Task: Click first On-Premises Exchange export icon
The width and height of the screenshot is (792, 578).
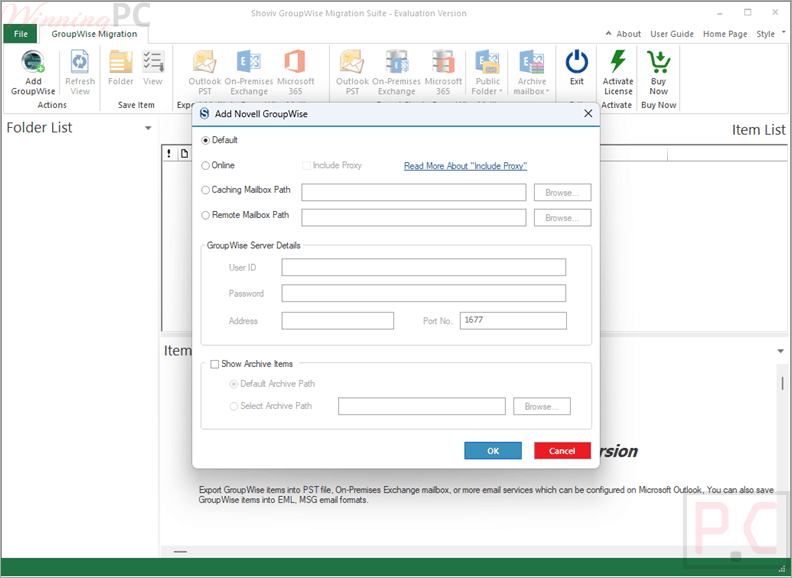Action: [249, 62]
